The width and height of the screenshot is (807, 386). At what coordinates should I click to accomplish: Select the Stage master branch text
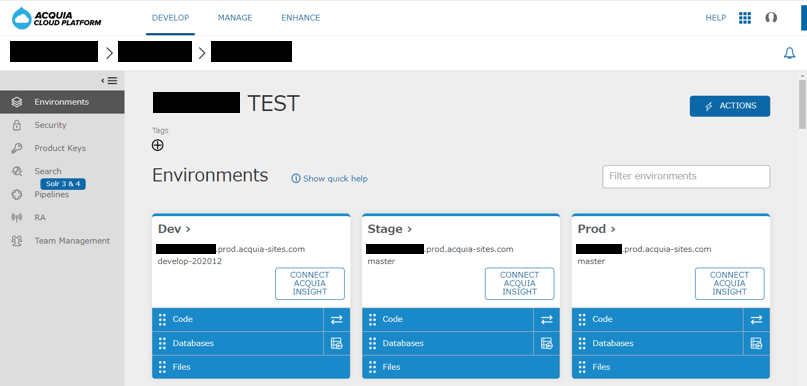click(x=381, y=261)
